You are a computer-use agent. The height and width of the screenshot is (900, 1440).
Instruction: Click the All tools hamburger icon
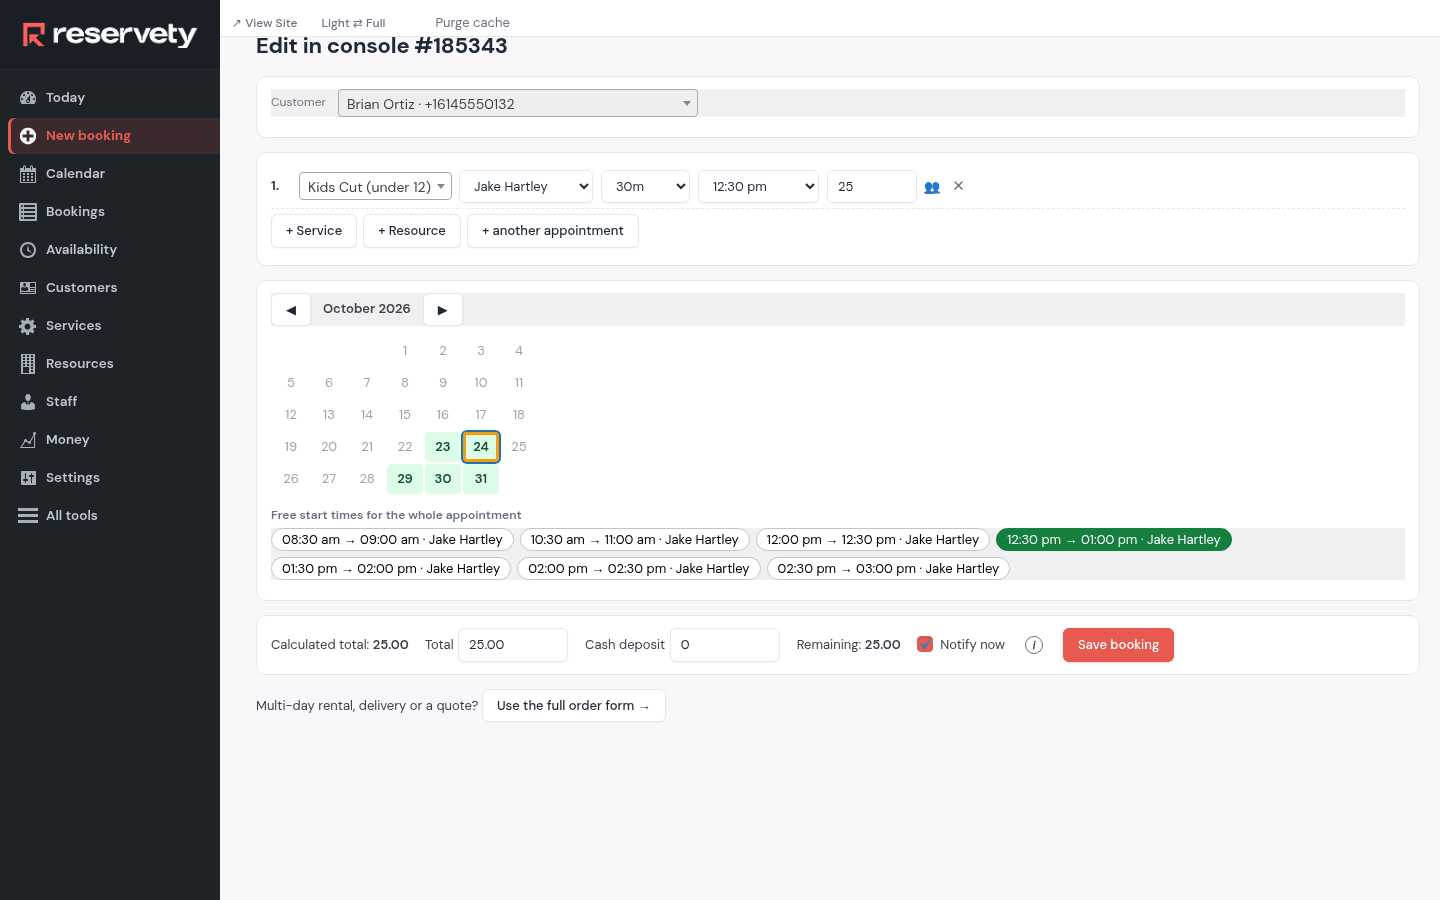tap(28, 516)
